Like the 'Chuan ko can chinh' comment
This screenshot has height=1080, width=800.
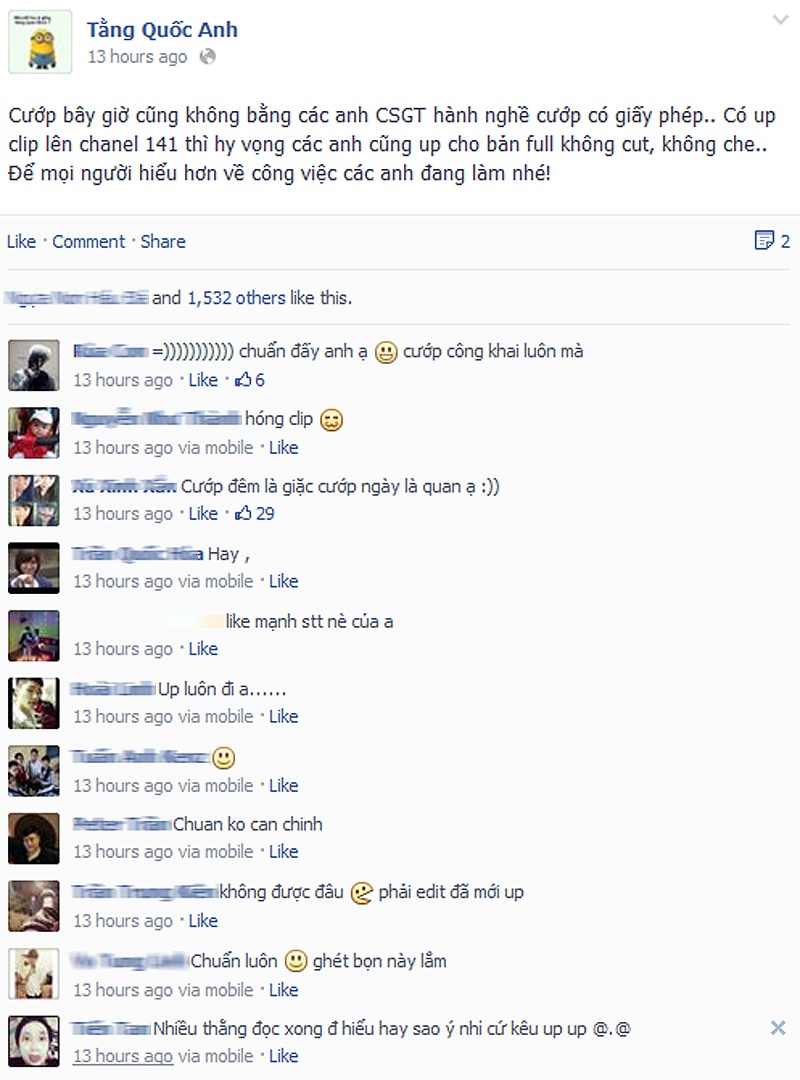283,852
